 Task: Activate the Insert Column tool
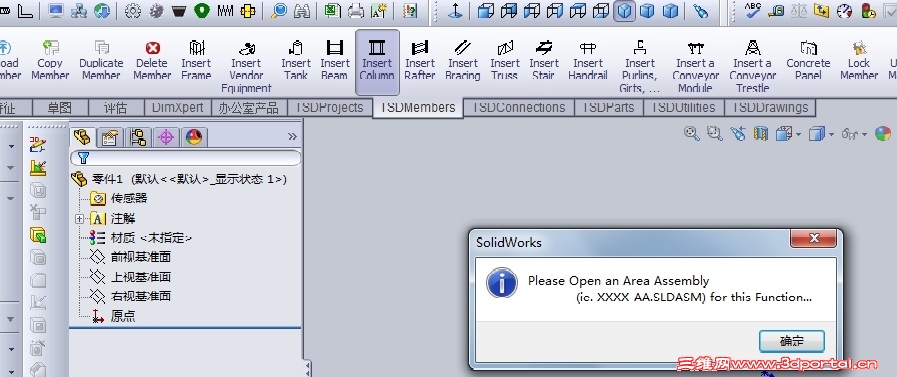pos(377,62)
